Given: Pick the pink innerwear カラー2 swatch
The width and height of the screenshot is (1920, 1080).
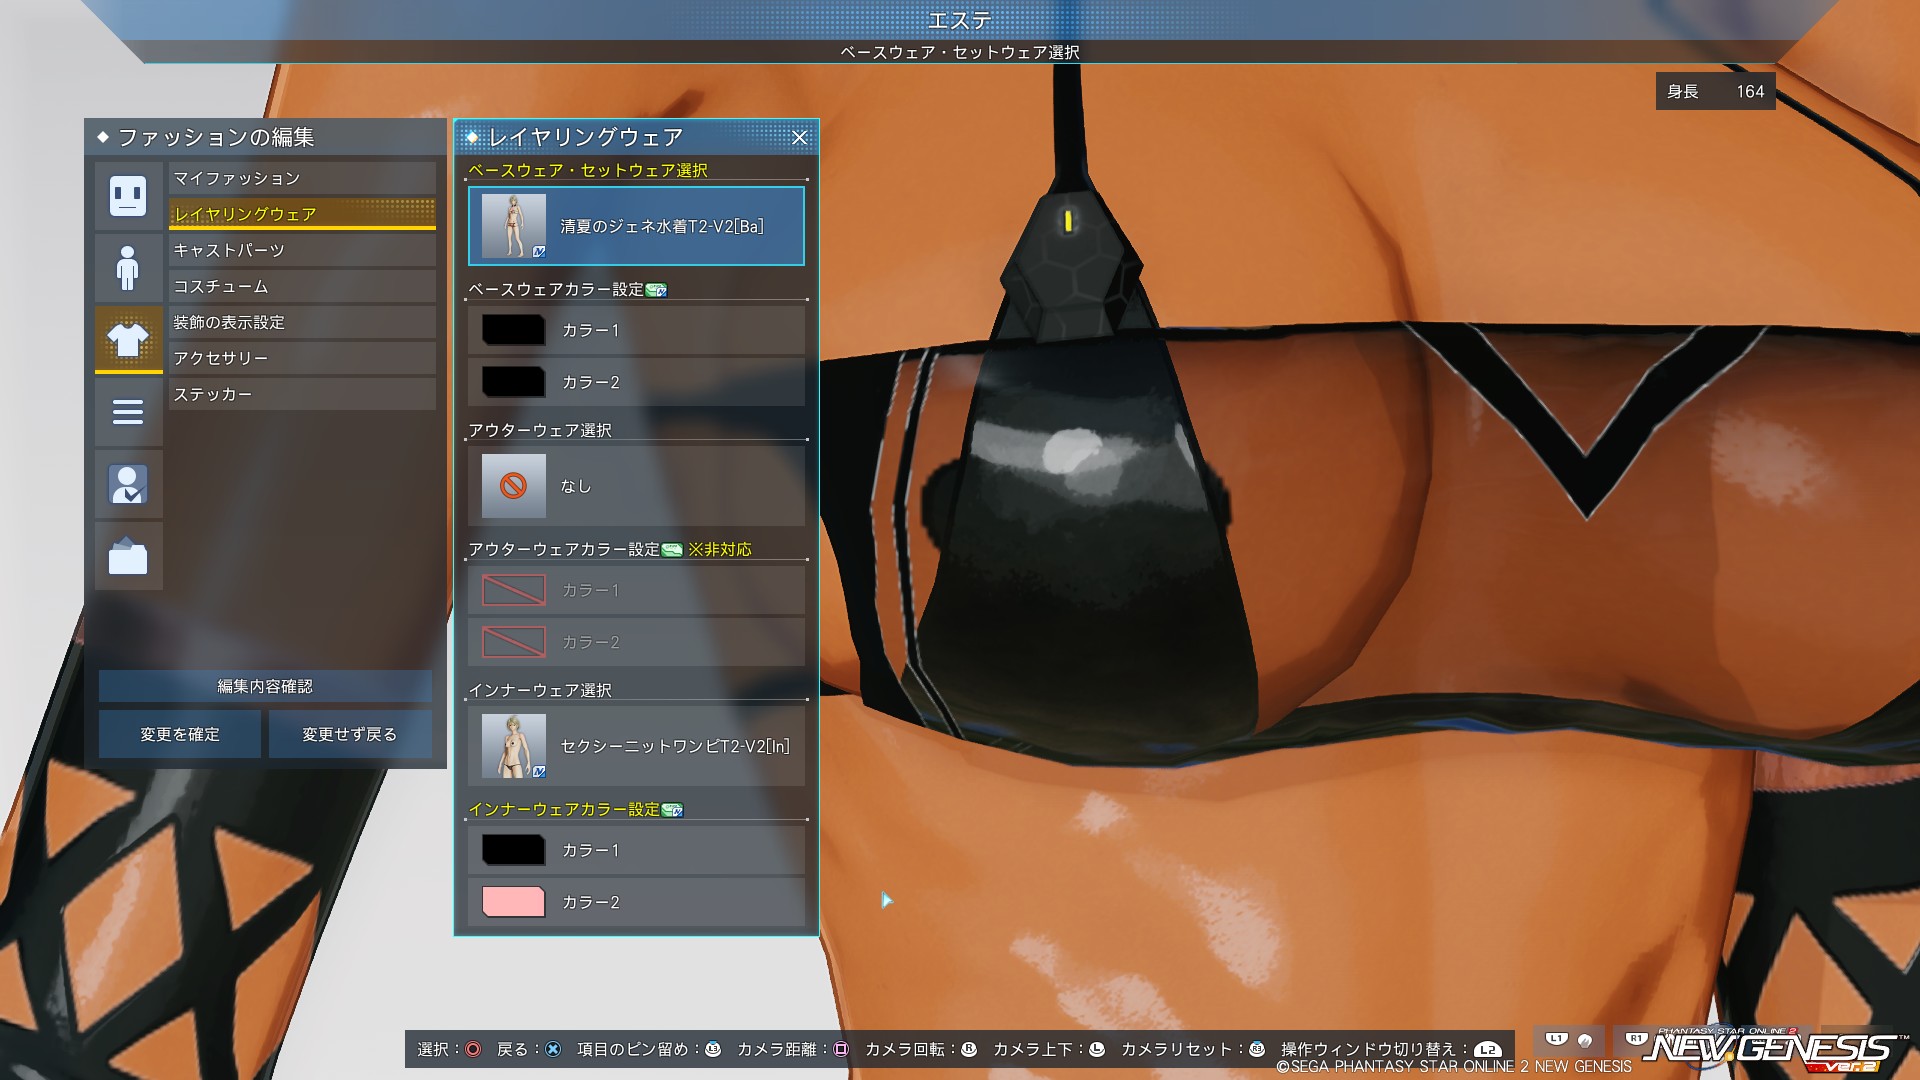Looking at the screenshot, I should click(x=513, y=902).
